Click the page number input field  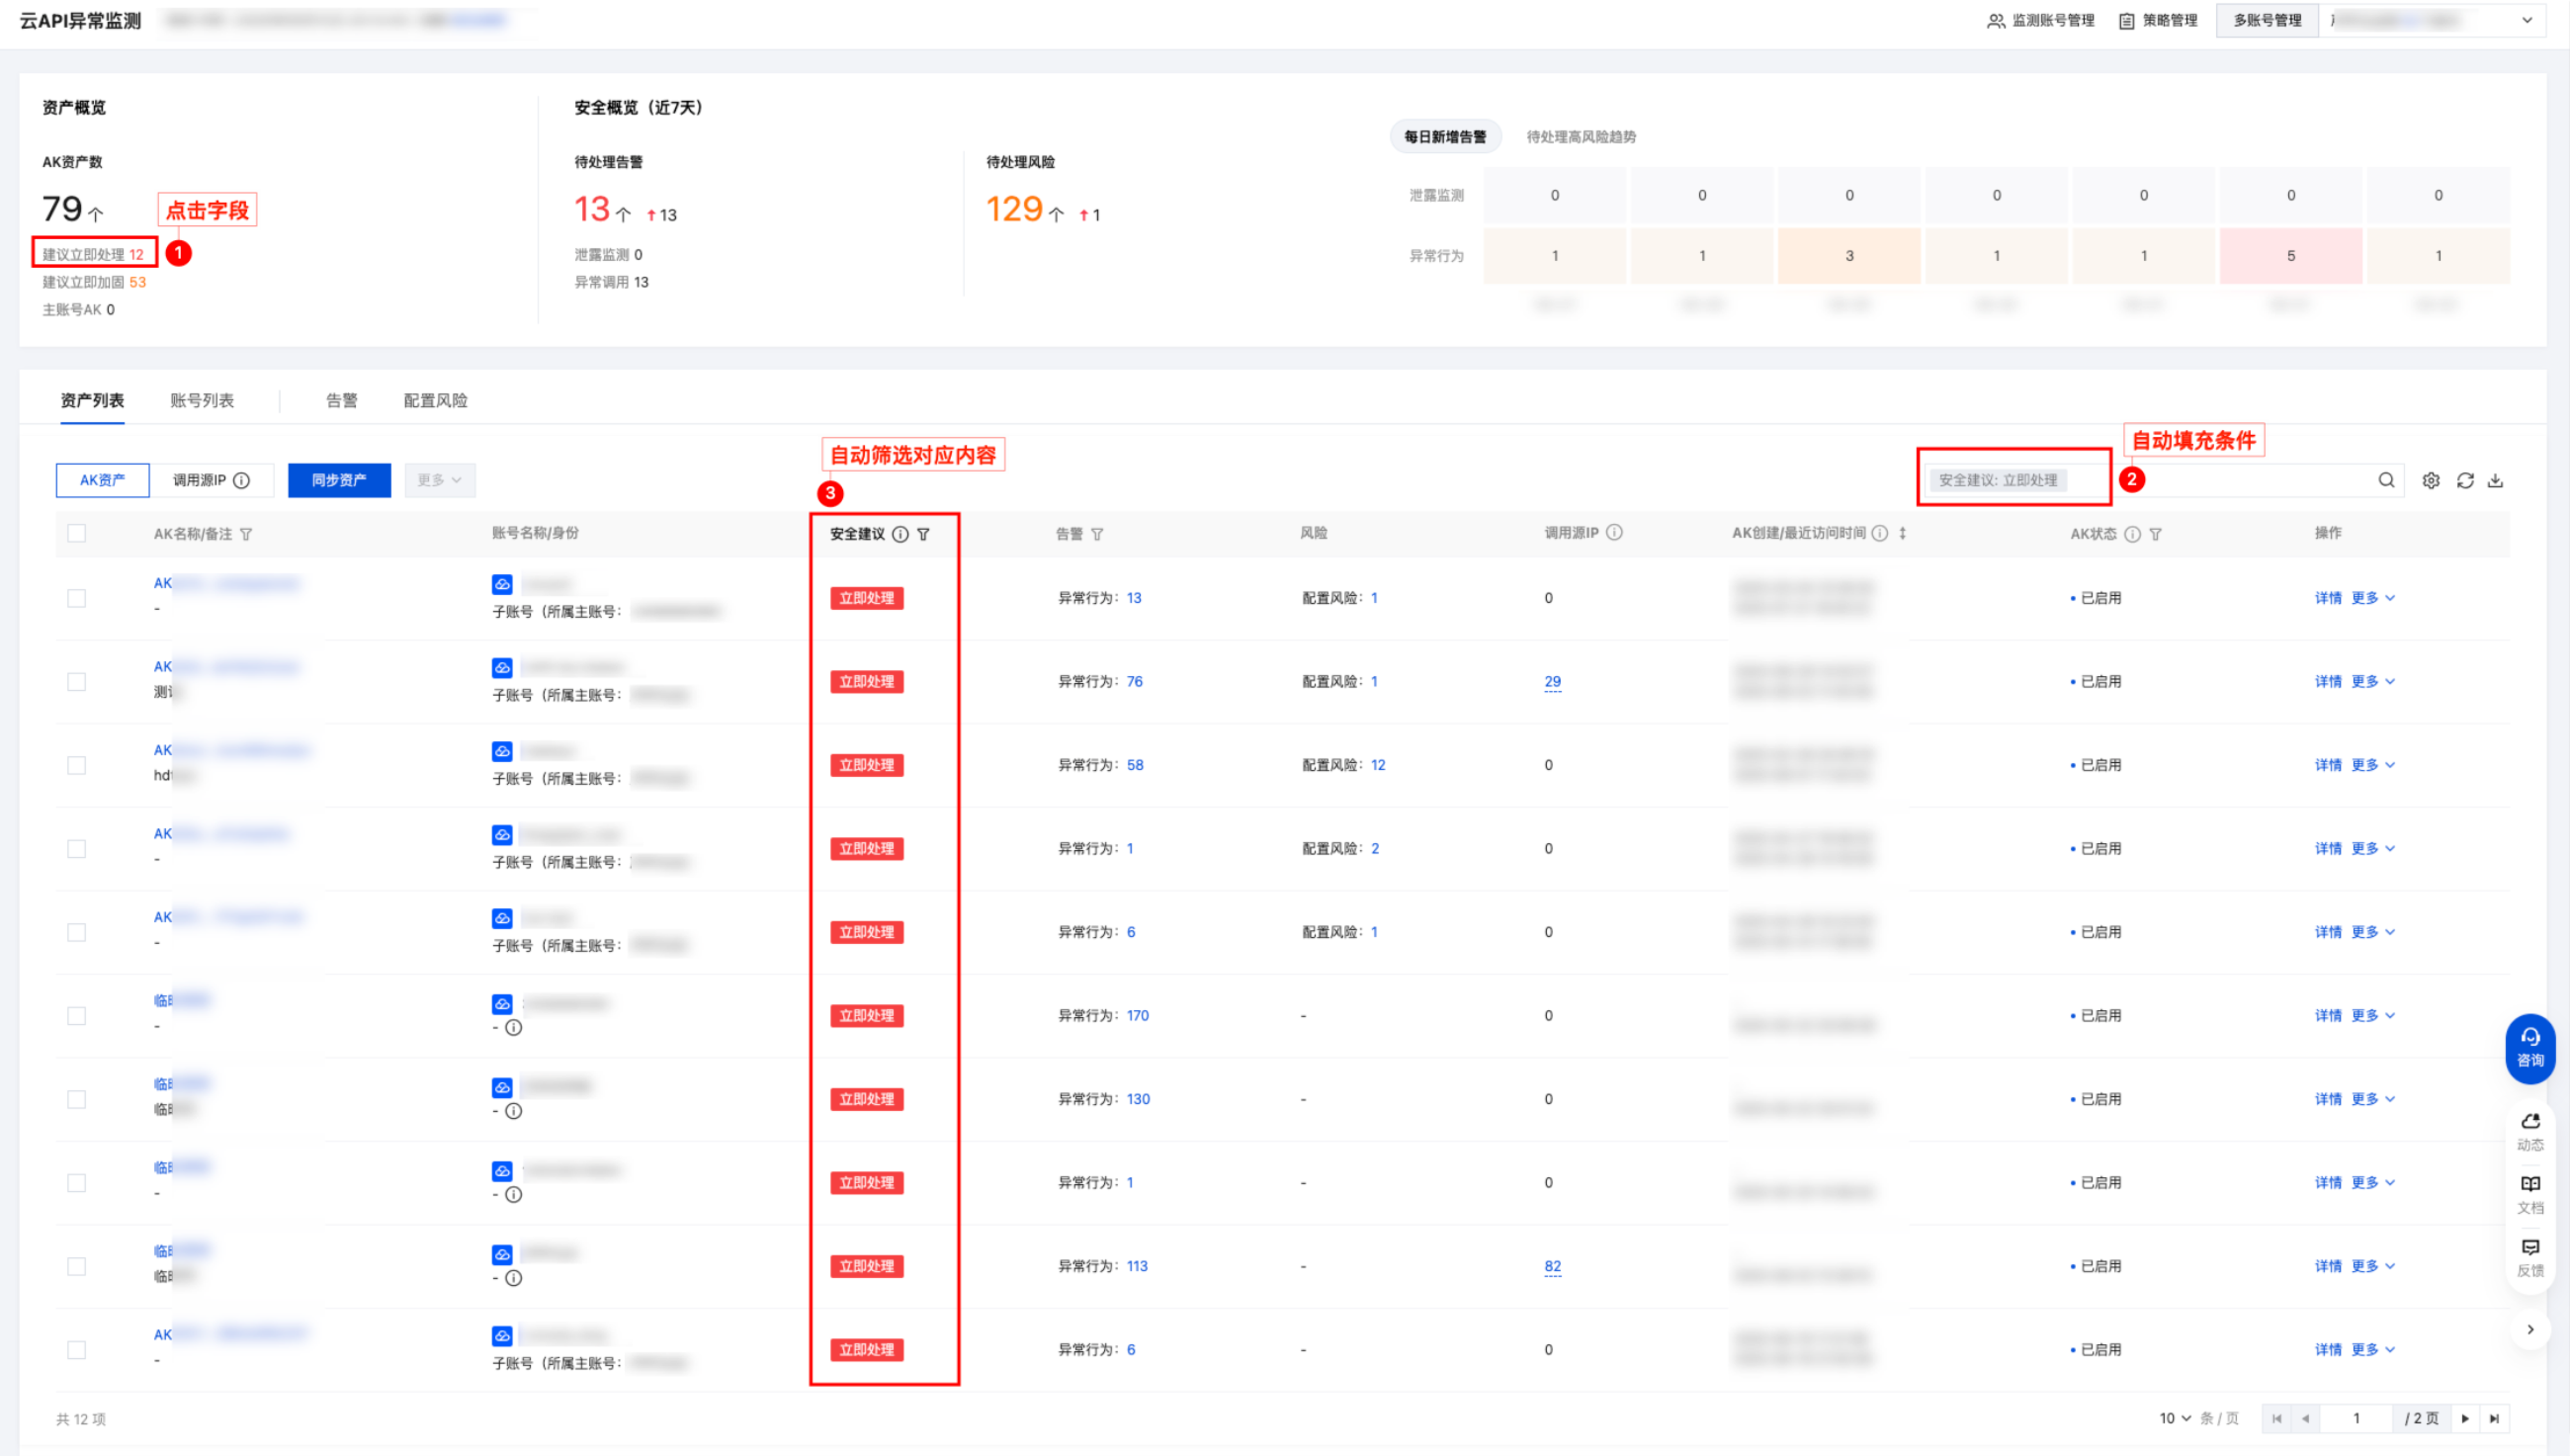[2356, 1418]
